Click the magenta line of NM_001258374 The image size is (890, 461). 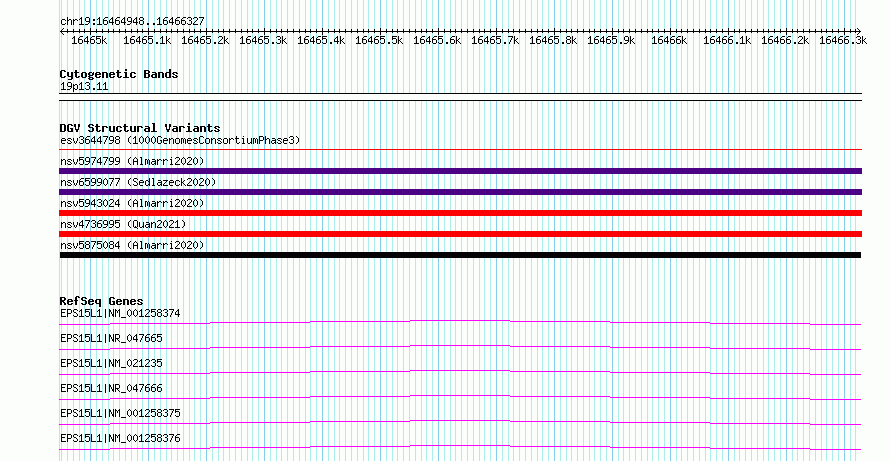tap(460, 322)
